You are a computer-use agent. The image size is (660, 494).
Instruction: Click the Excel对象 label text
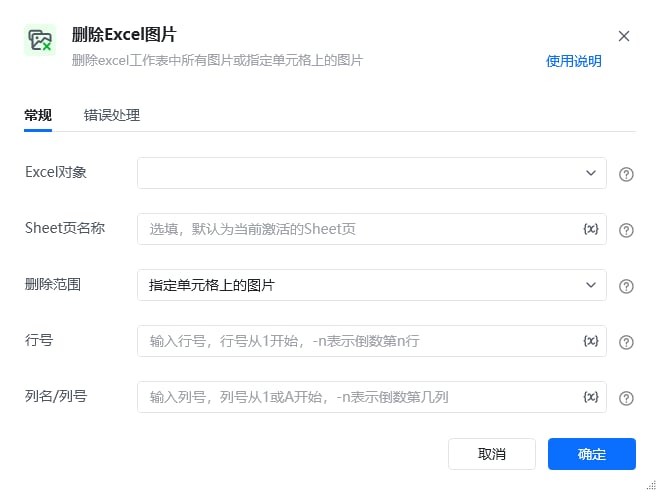pos(56,172)
